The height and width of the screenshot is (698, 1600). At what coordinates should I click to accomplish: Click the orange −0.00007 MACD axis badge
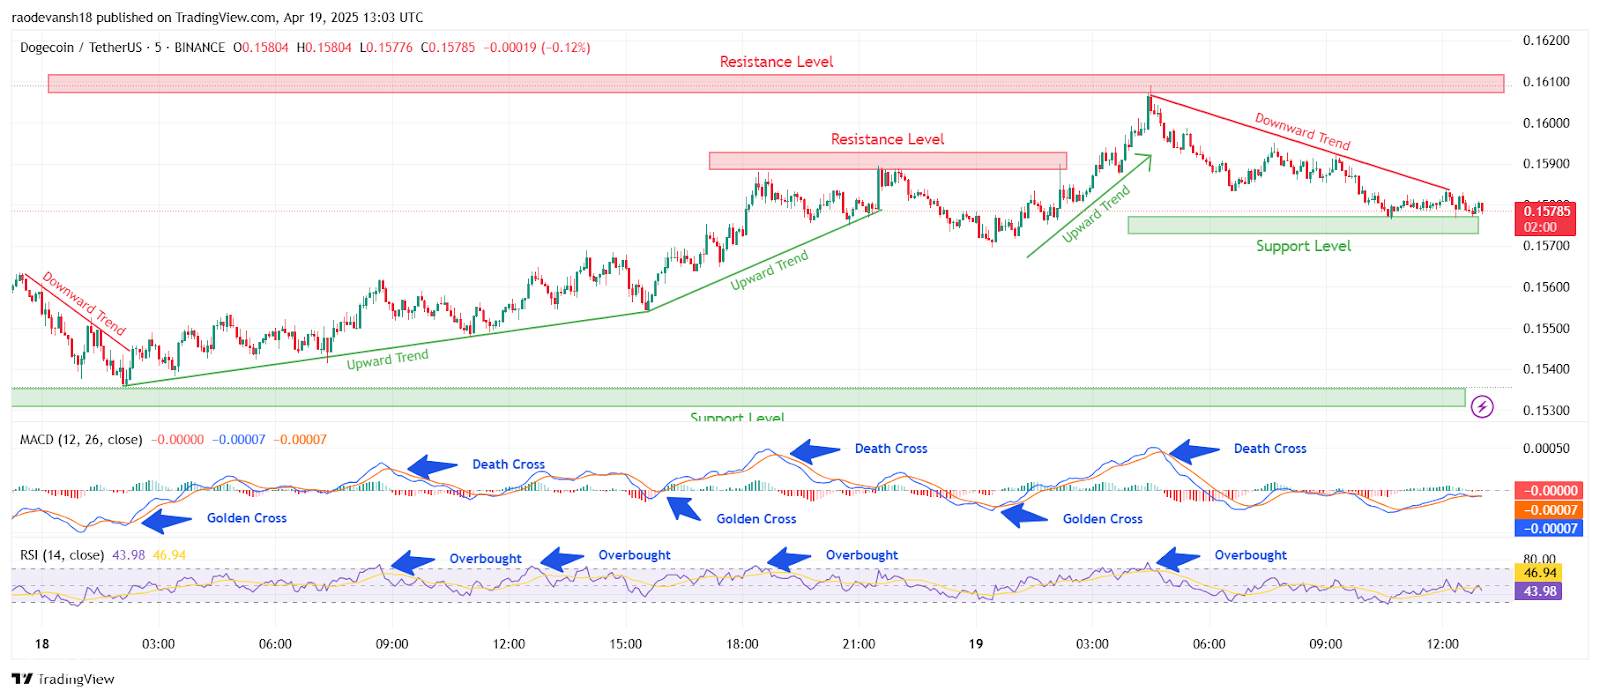pyautogui.click(x=1549, y=510)
